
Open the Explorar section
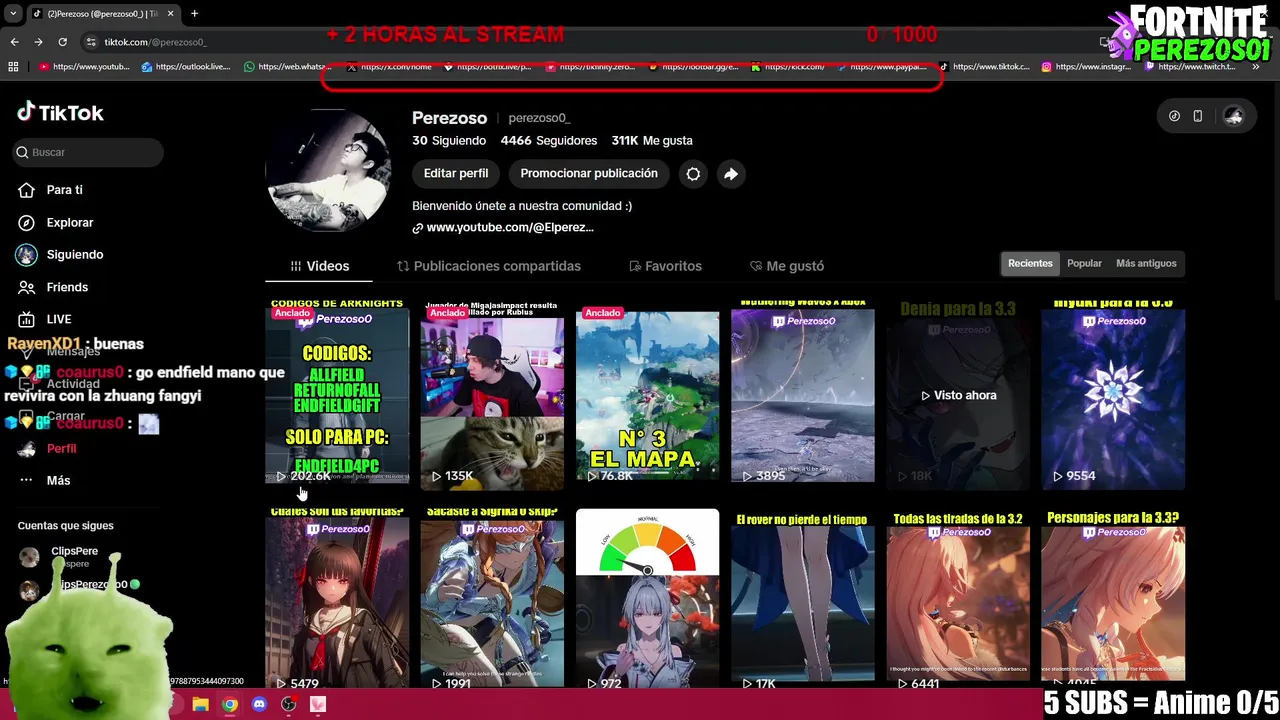pos(69,222)
